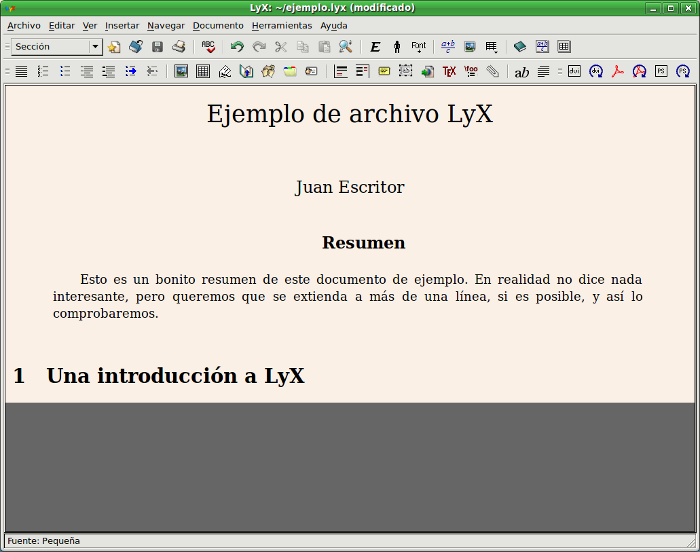Open the Editar menu
The height and width of the screenshot is (552, 700).
pos(62,26)
